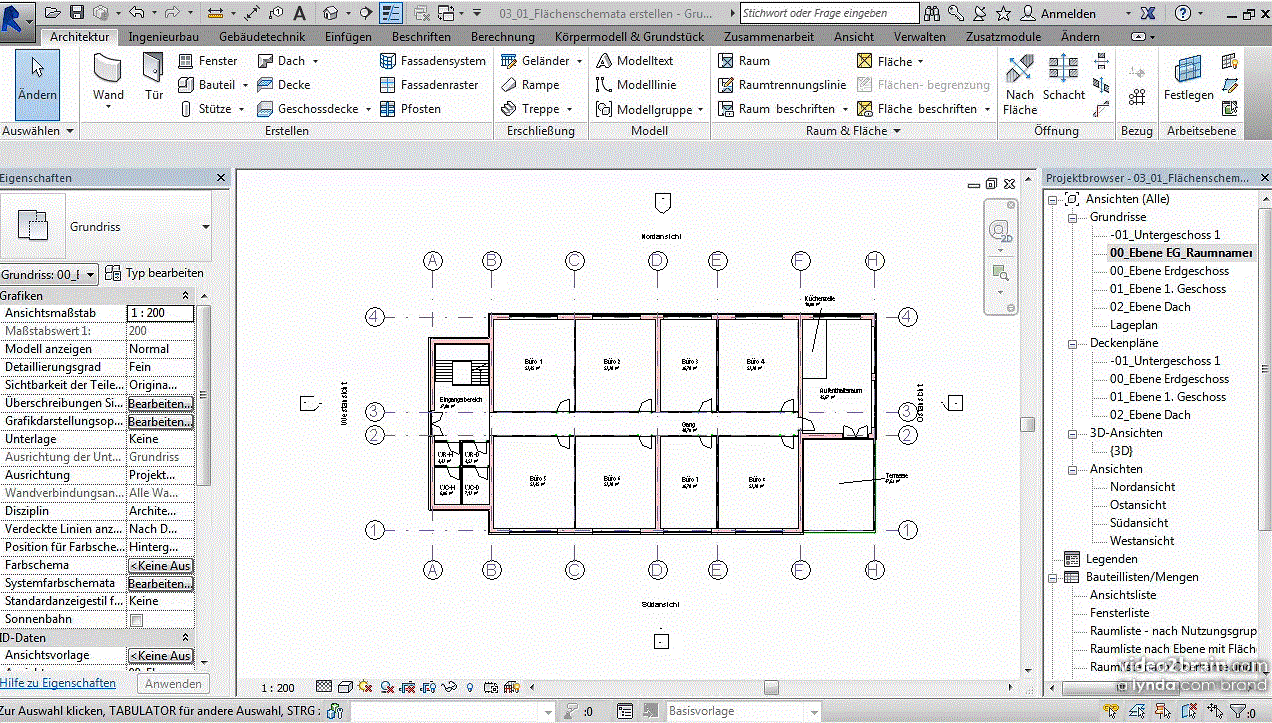Screen dimensions: 1272x723
Task: Click the binoculars search icon
Action: tap(932, 13)
